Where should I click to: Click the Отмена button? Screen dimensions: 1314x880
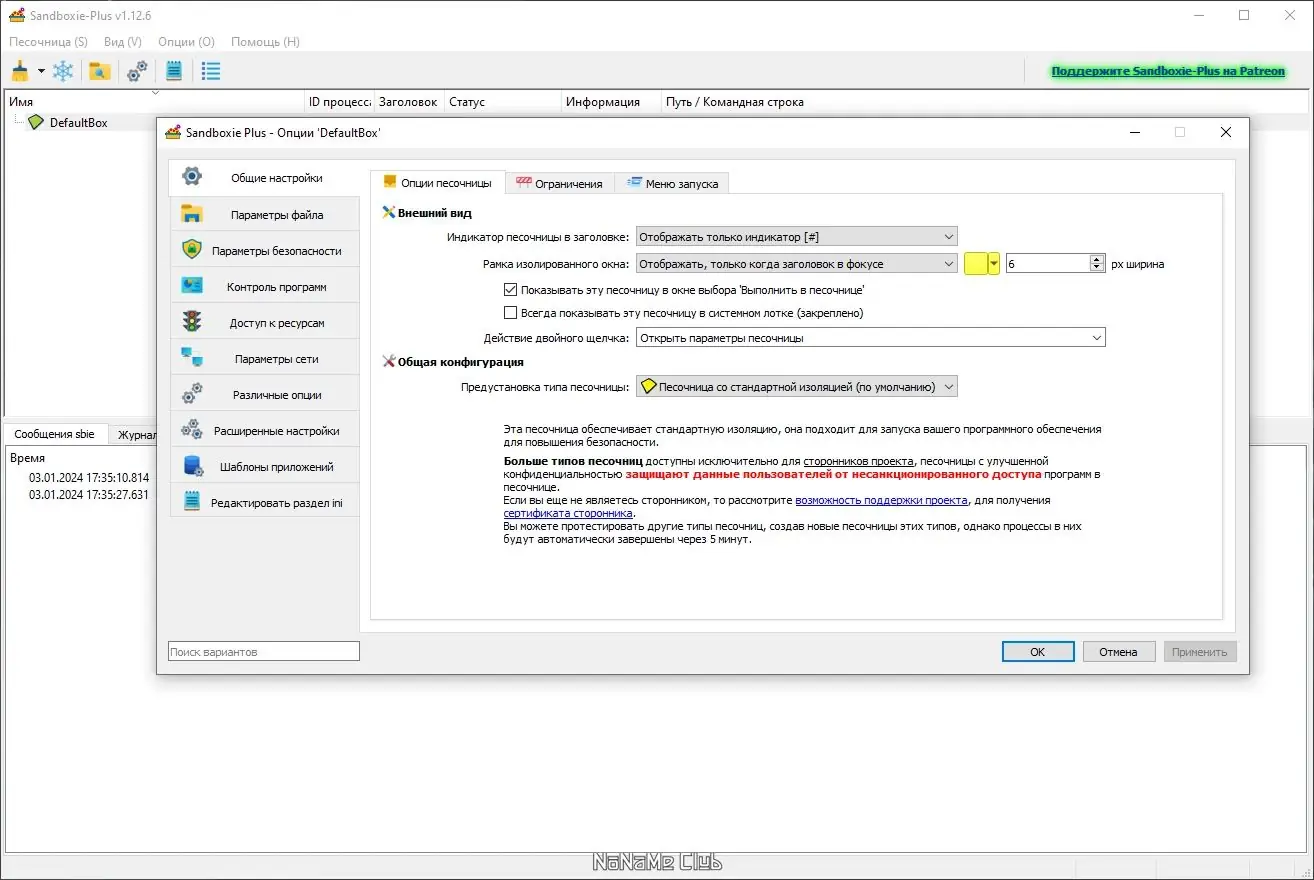tap(1119, 652)
